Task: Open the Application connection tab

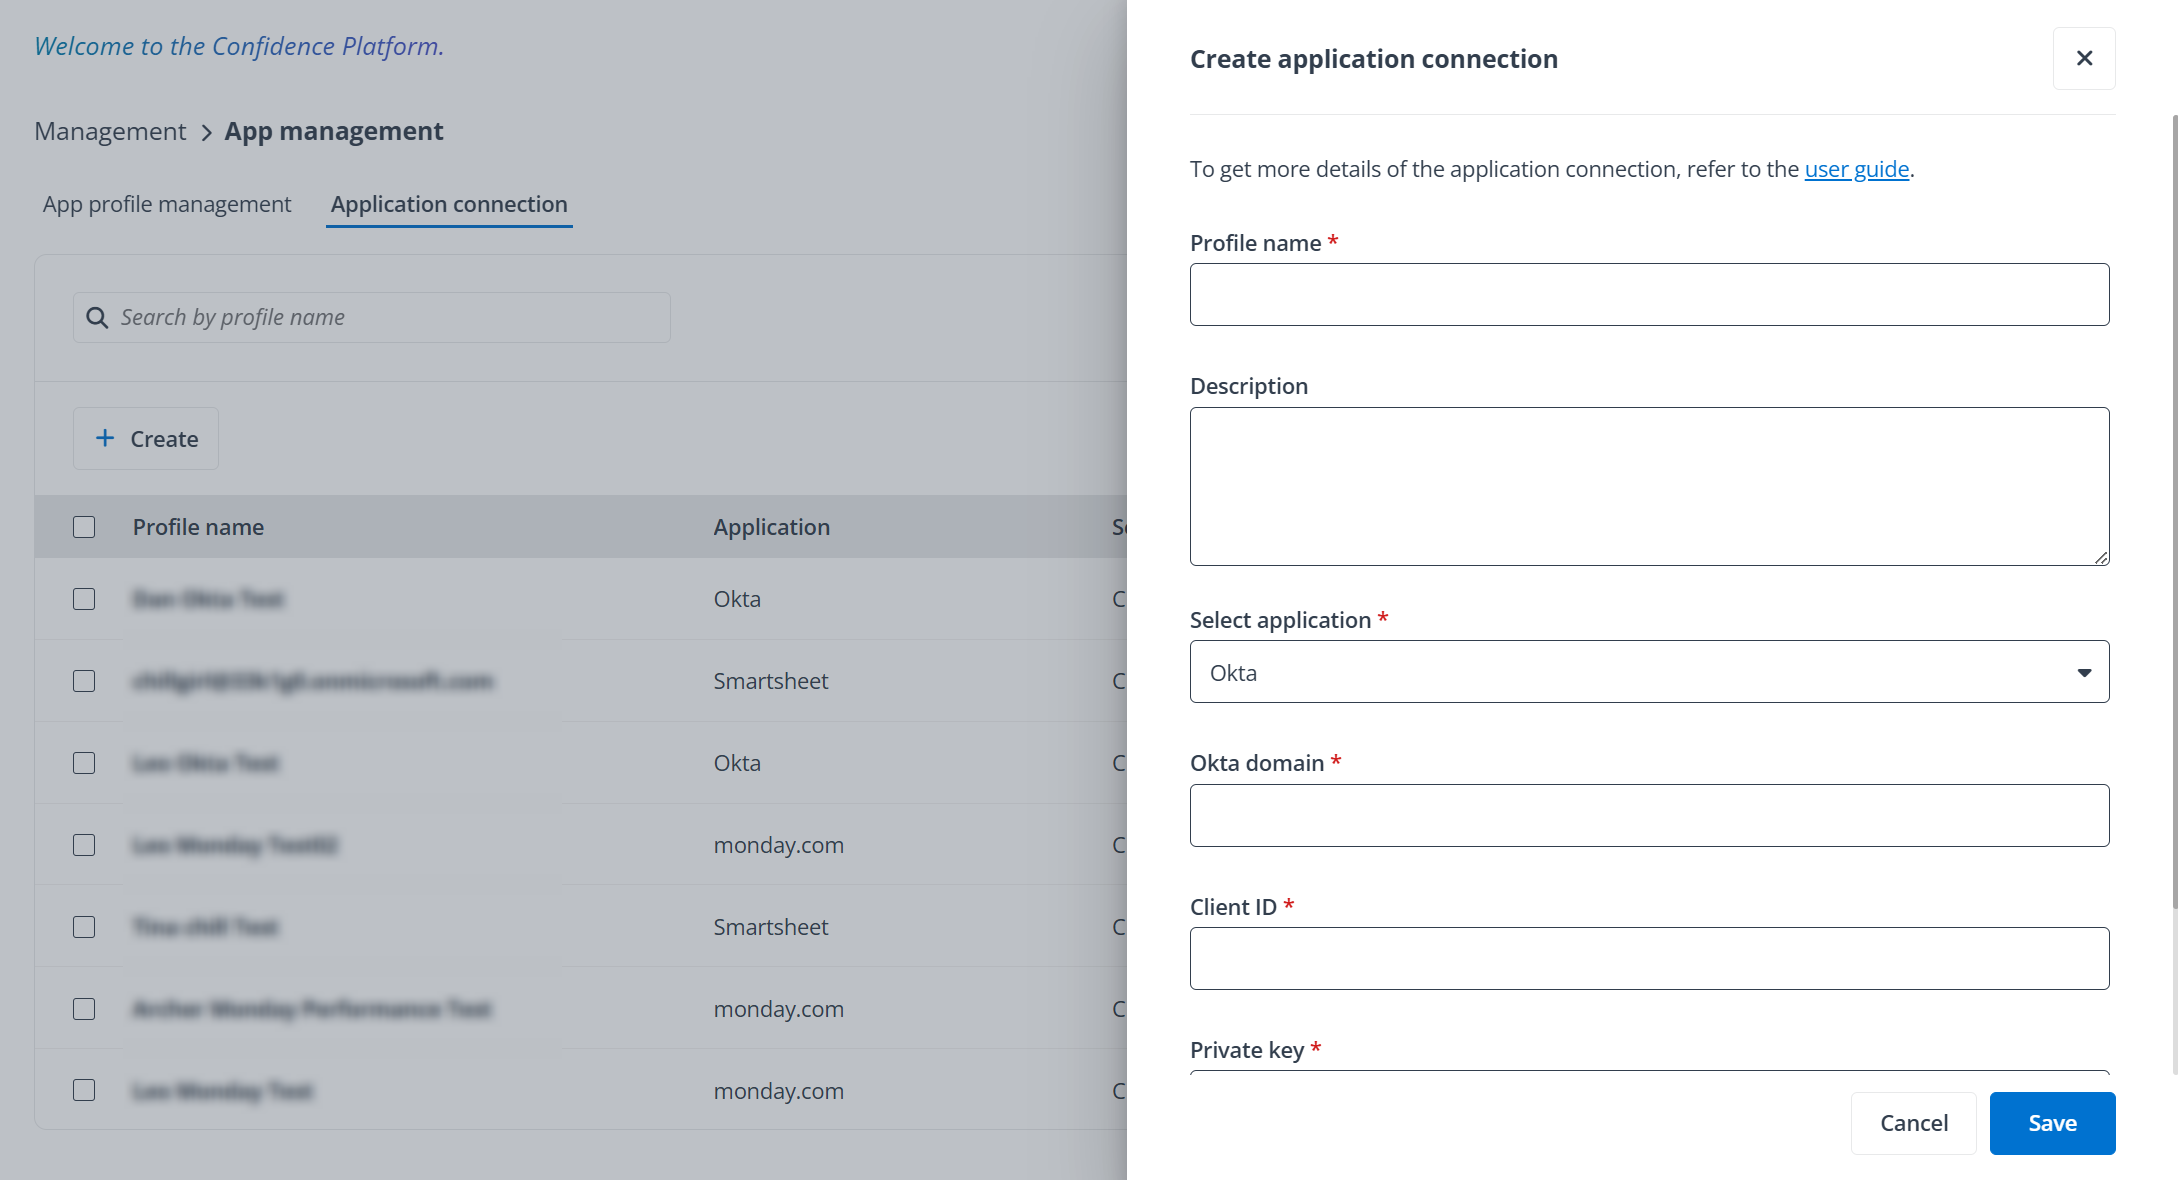Action: pyautogui.click(x=449, y=203)
